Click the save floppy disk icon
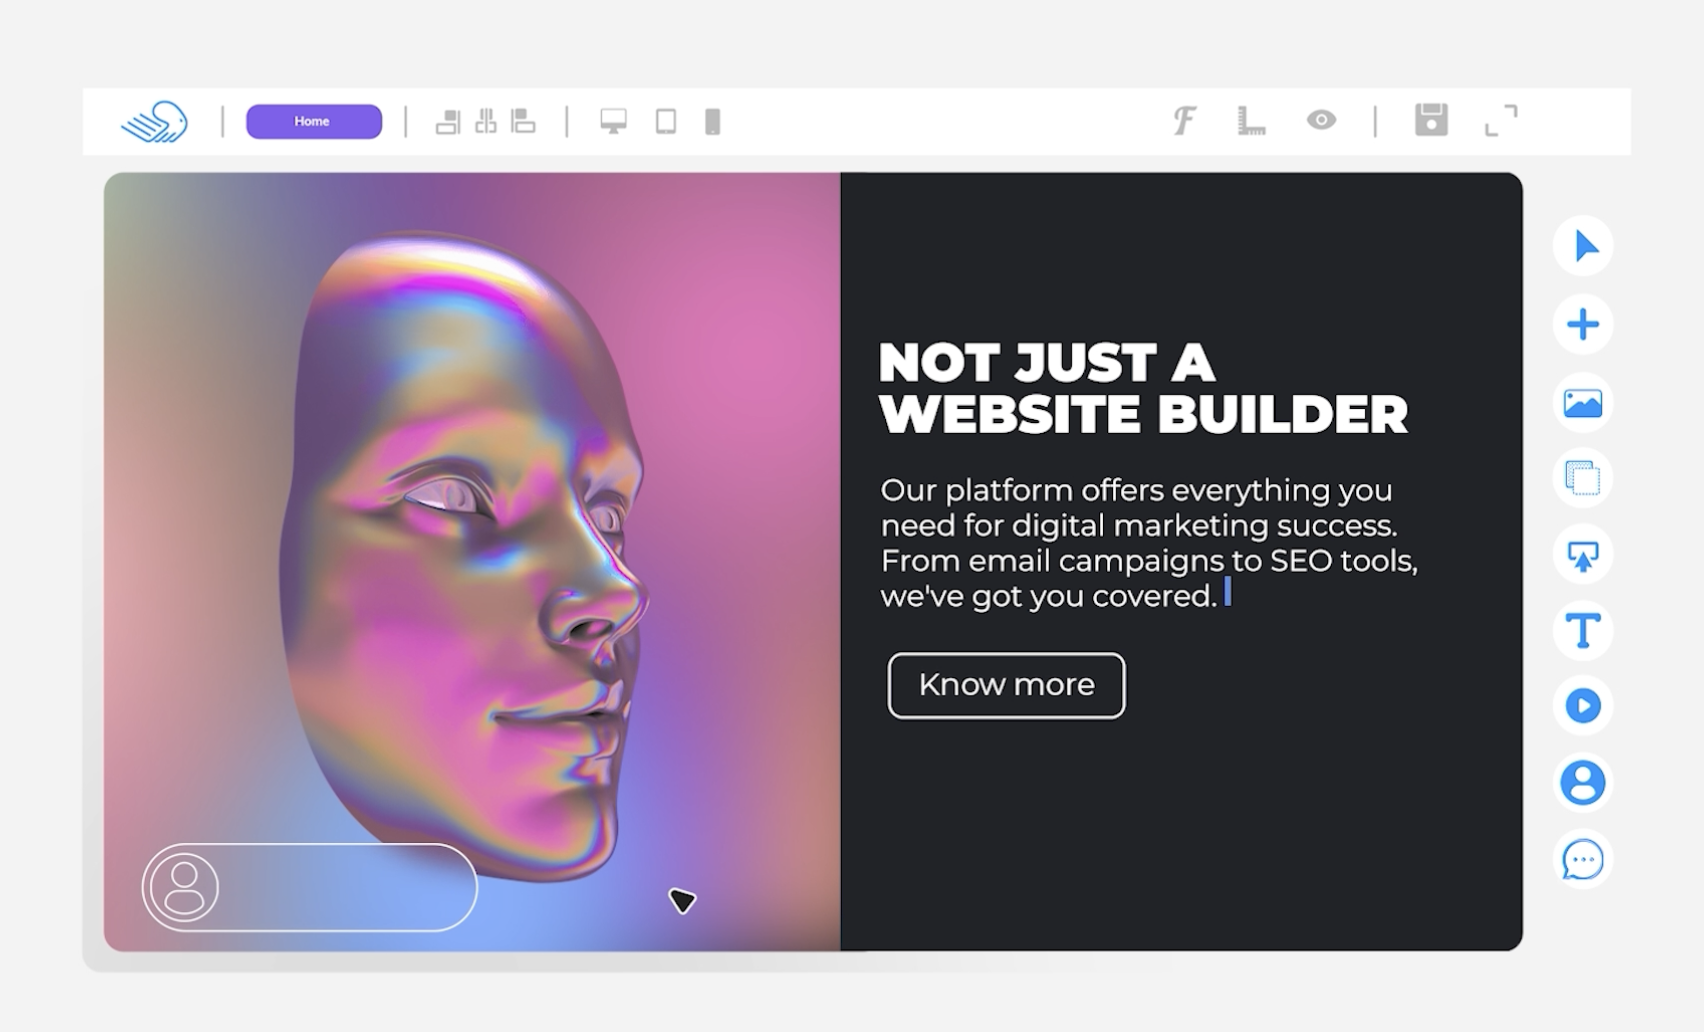The width and height of the screenshot is (1704, 1032). pyautogui.click(x=1431, y=120)
